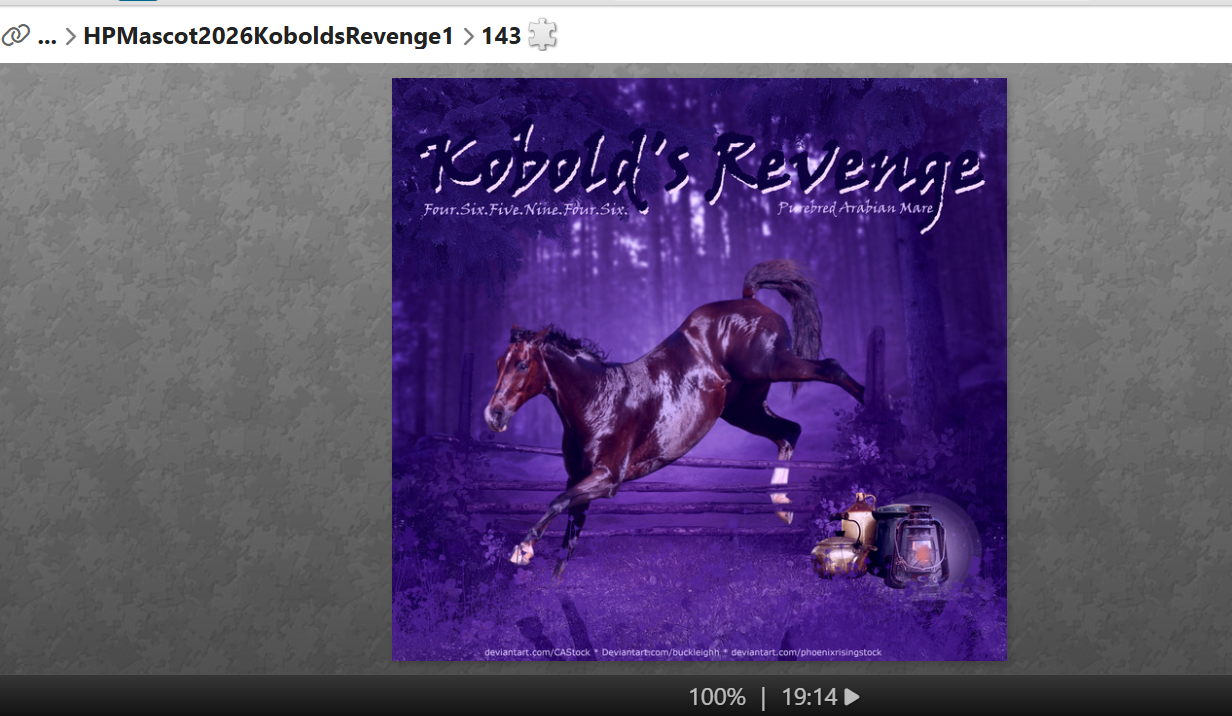Viewport: 1232px width, 716px height.
Task: Open the puzzle piece plugin icon
Action: click(543, 36)
